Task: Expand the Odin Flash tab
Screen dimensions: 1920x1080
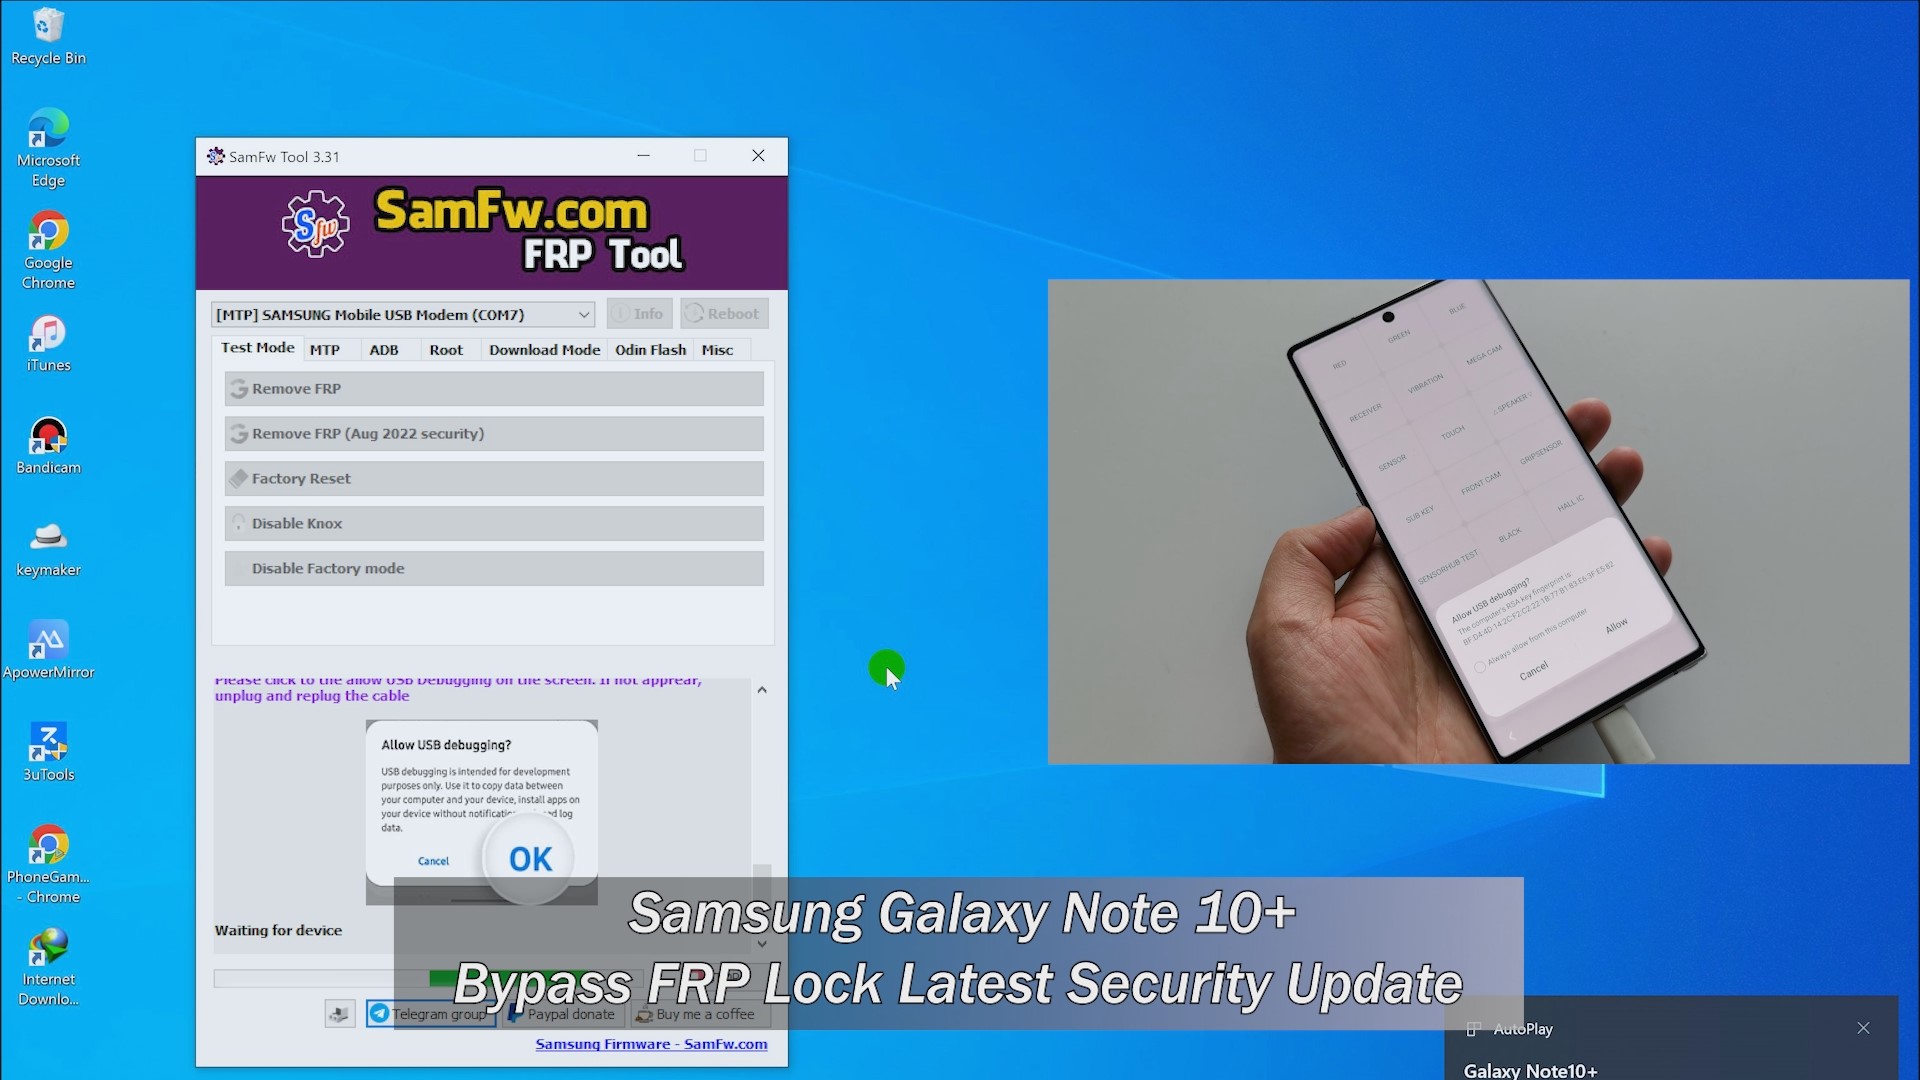Action: pyautogui.click(x=650, y=348)
